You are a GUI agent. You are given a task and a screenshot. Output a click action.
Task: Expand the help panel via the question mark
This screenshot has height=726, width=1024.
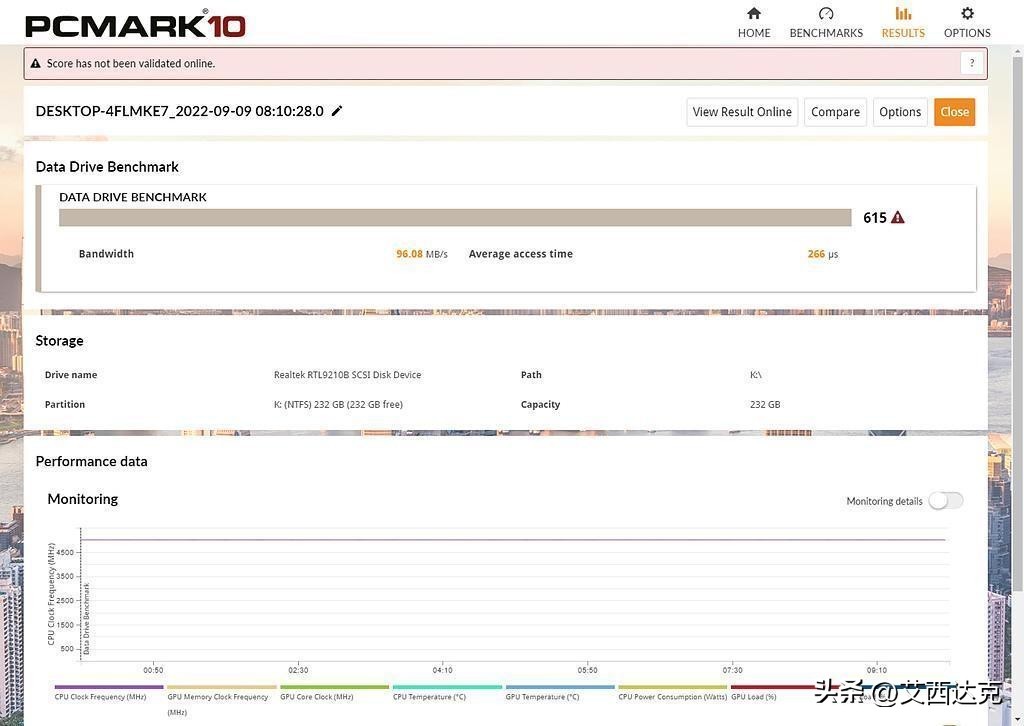coord(971,62)
